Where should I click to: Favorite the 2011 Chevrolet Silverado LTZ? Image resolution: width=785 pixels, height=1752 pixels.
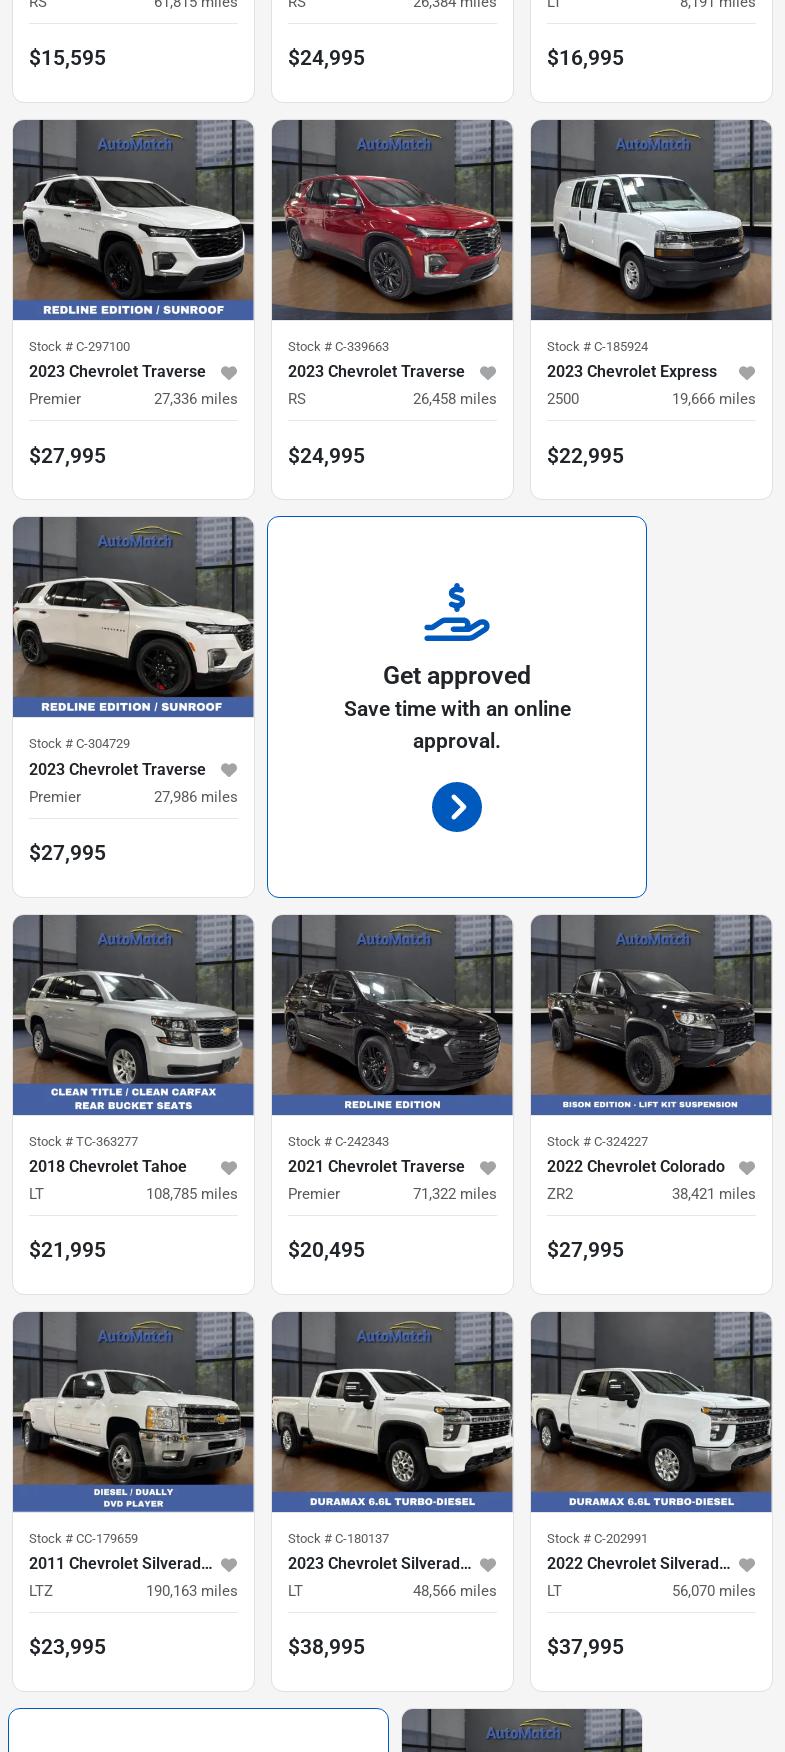(x=229, y=1565)
